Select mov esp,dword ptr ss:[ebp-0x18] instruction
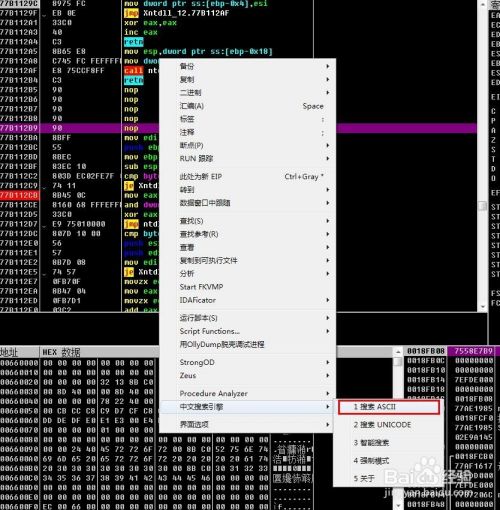The image size is (500, 510). pyautogui.click(x=198, y=52)
